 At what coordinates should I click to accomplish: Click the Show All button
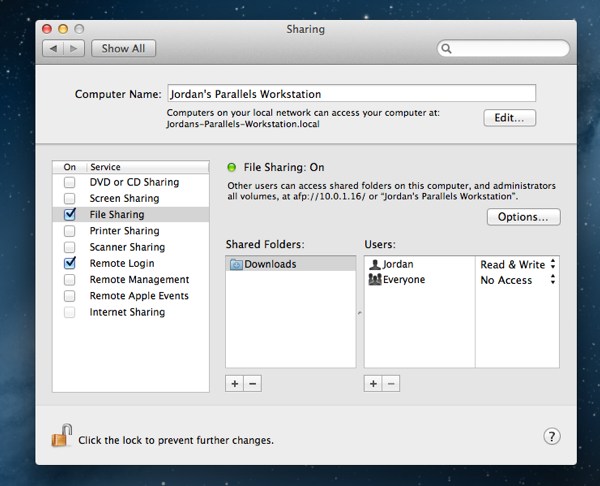(x=123, y=48)
